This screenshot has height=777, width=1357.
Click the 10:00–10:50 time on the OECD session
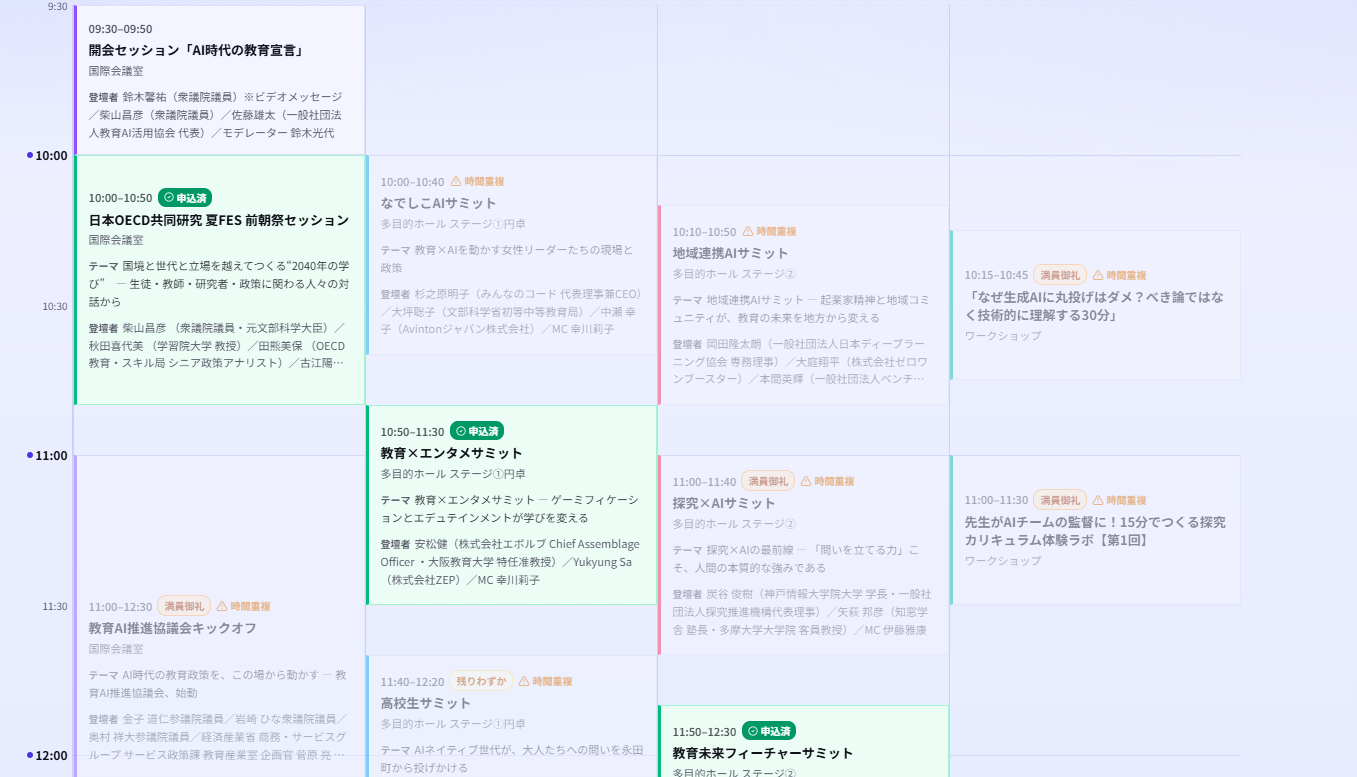tap(120, 198)
